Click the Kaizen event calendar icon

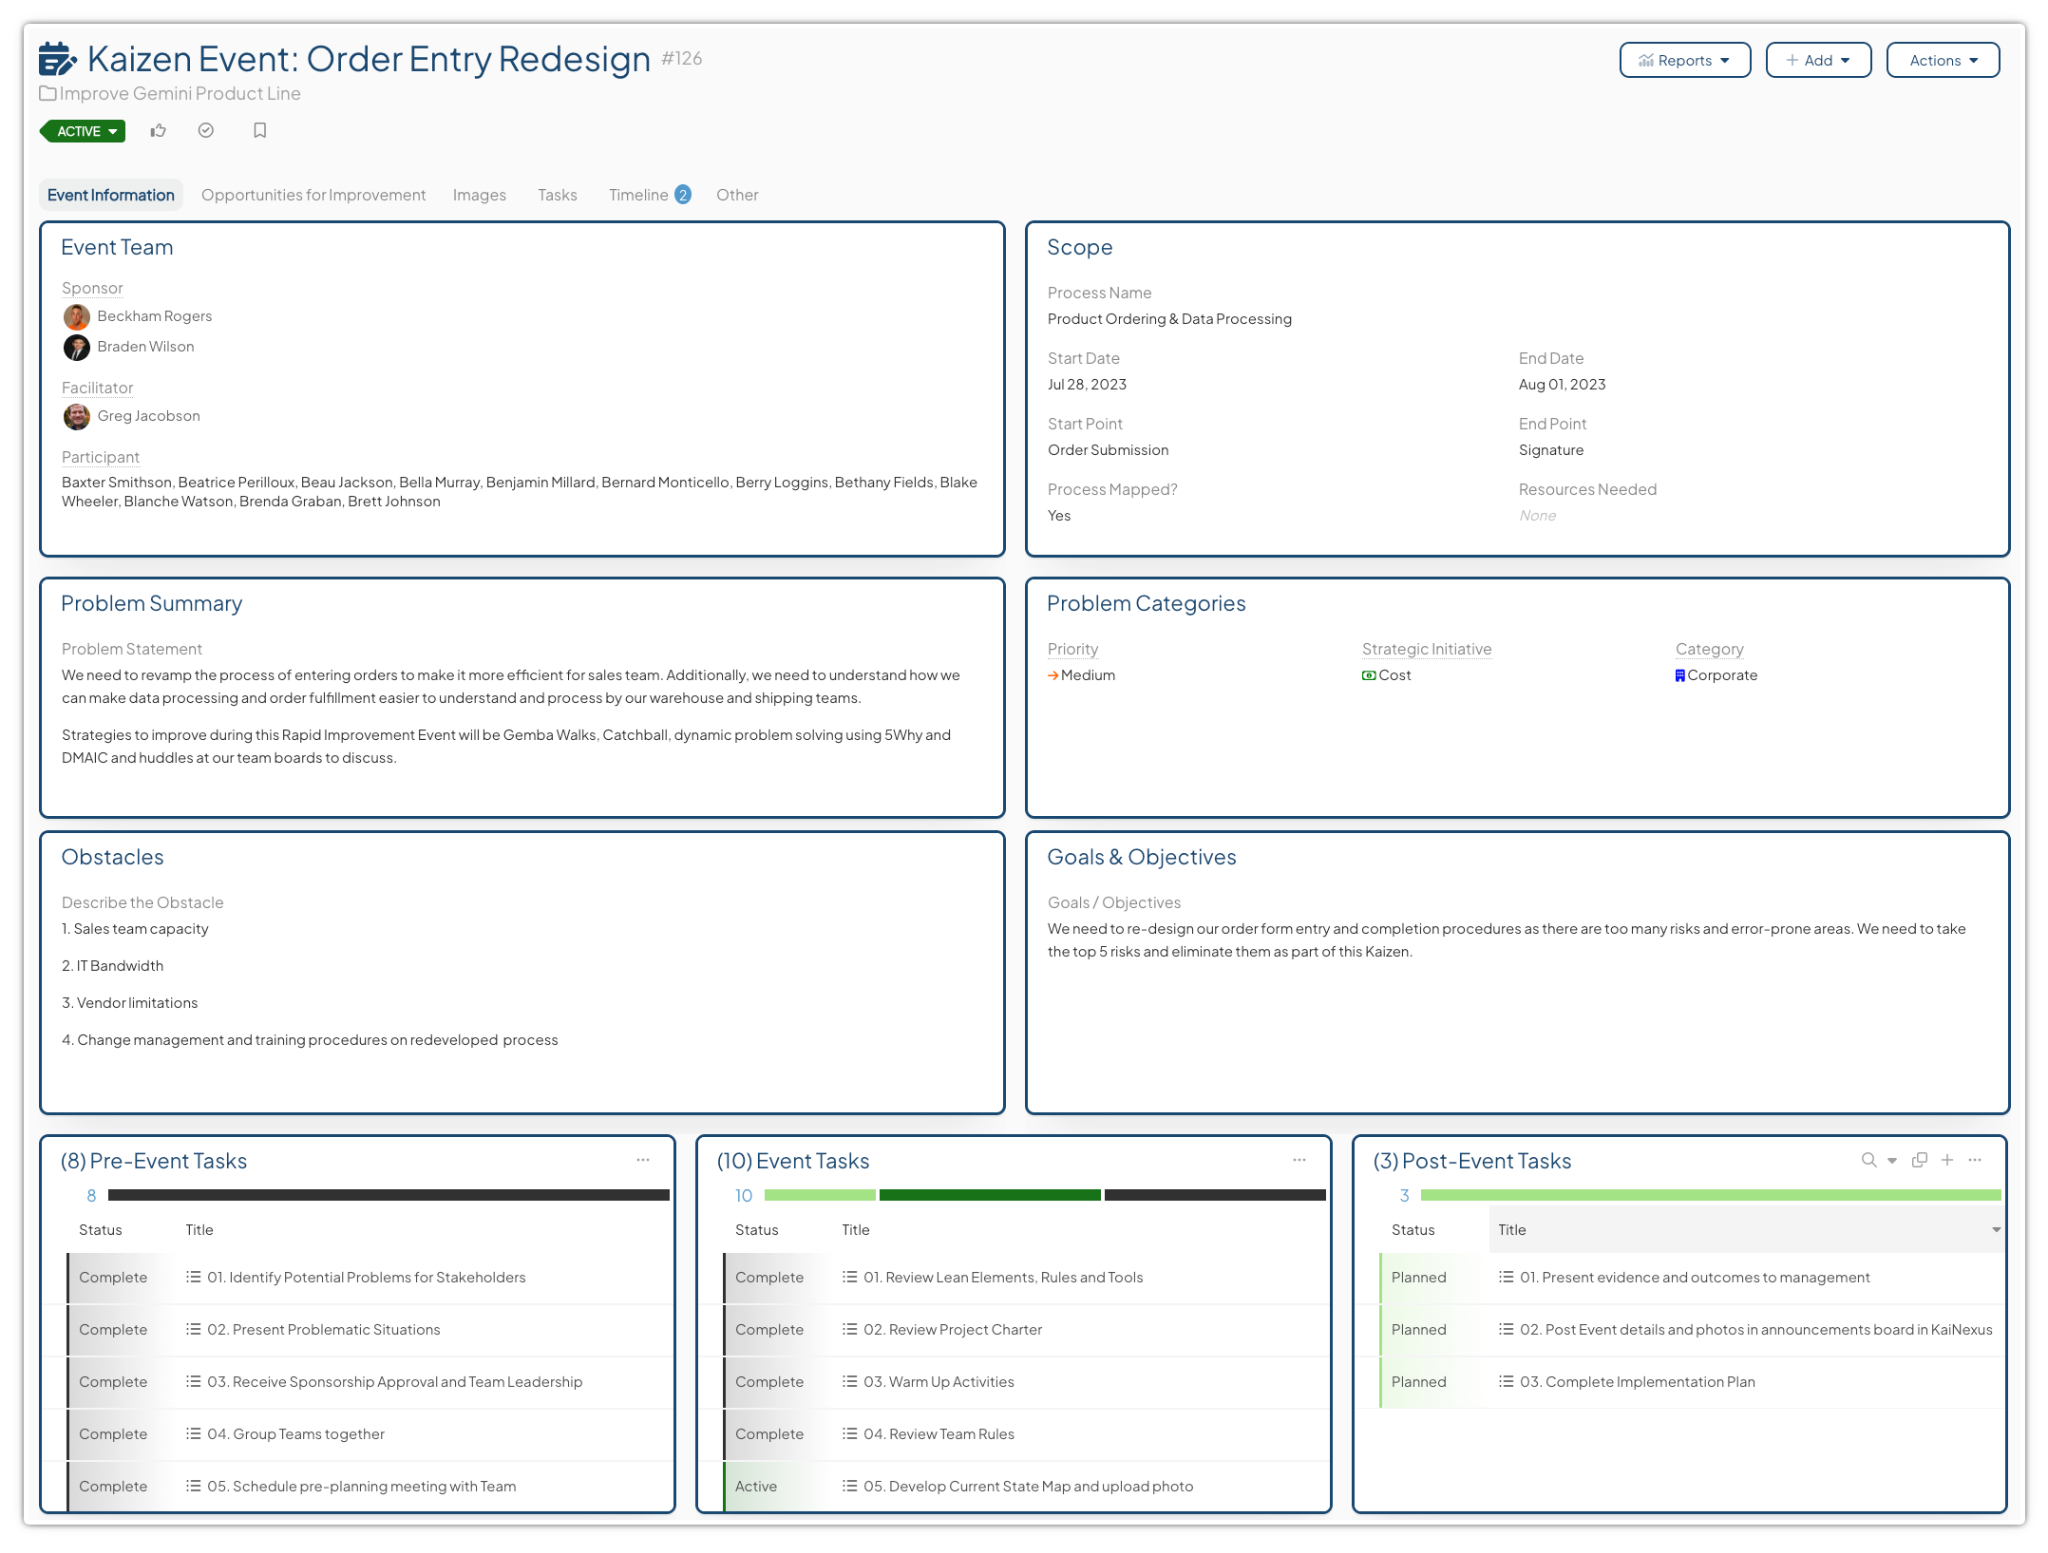click(x=57, y=59)
